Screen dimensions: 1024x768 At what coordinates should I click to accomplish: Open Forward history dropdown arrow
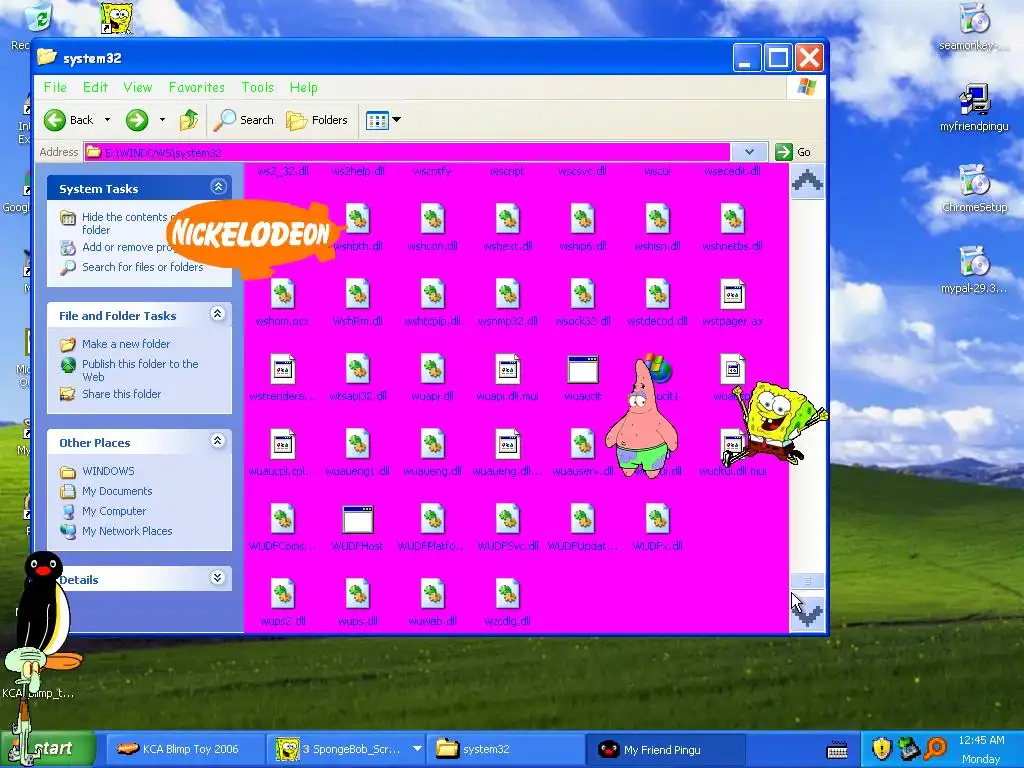click(162, 120)
